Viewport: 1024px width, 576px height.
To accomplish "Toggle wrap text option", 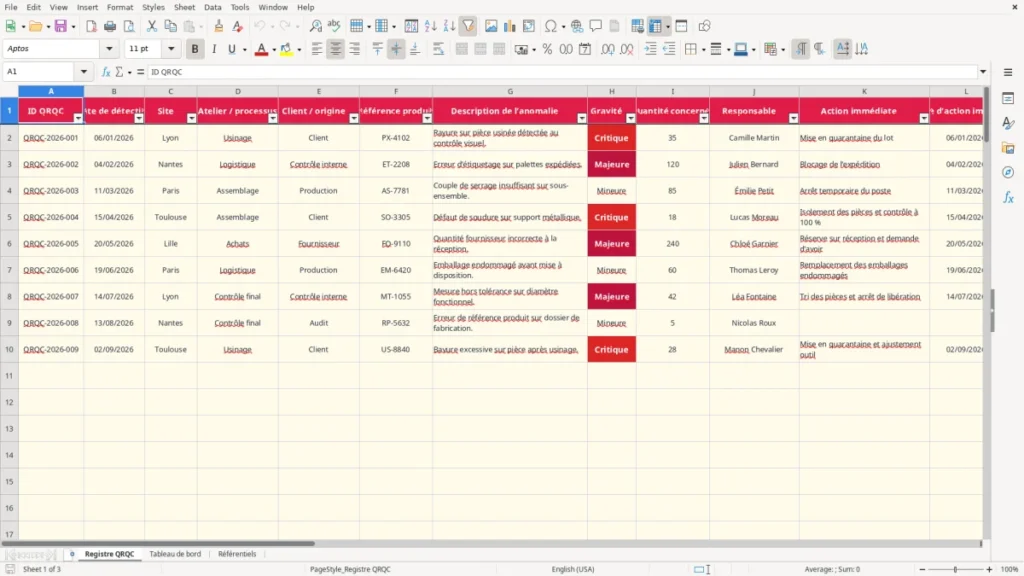I will tap(438, 49).
